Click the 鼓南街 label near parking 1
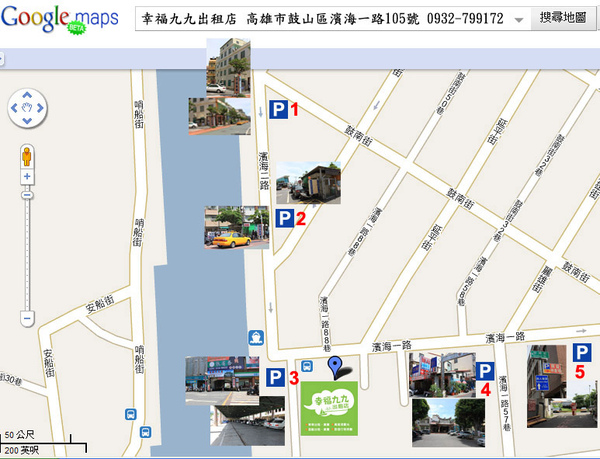 point(359,136)
